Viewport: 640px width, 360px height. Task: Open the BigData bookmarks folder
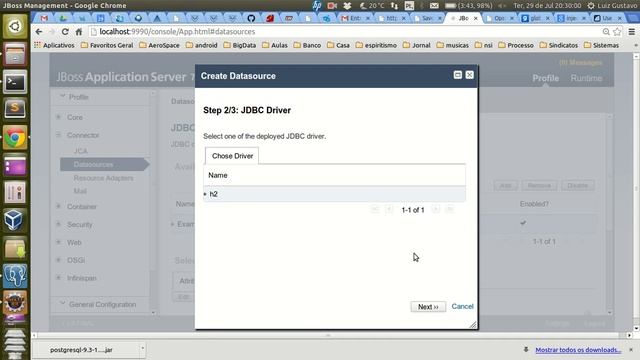(240, 45)
